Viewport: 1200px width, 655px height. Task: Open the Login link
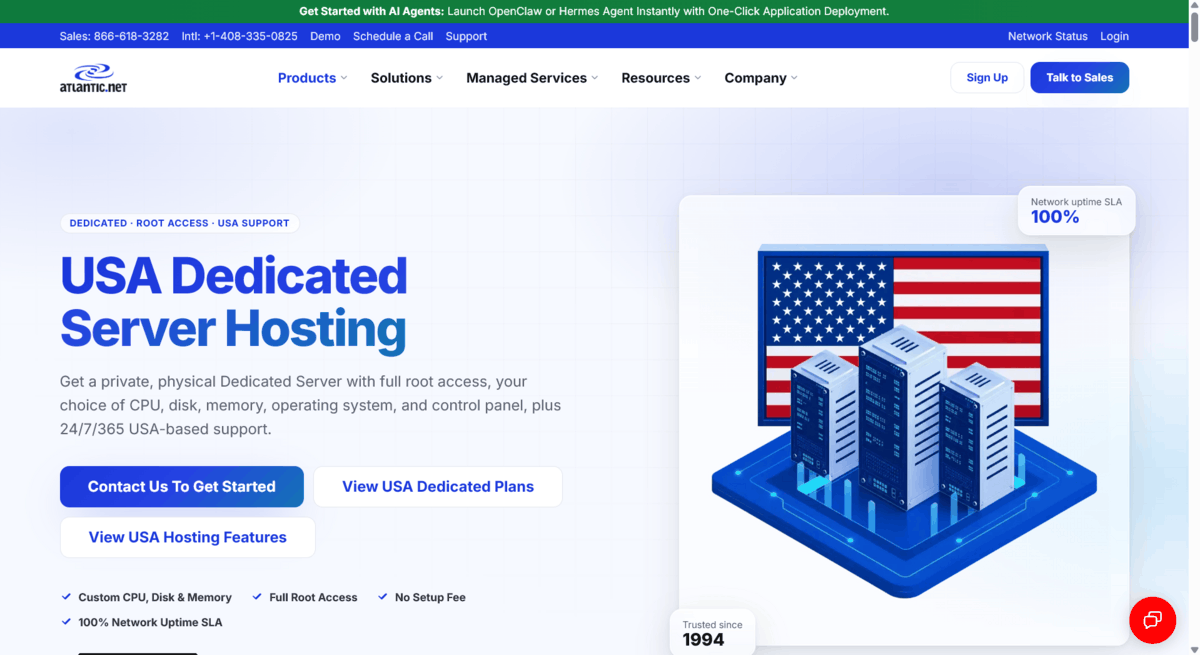1114,36
